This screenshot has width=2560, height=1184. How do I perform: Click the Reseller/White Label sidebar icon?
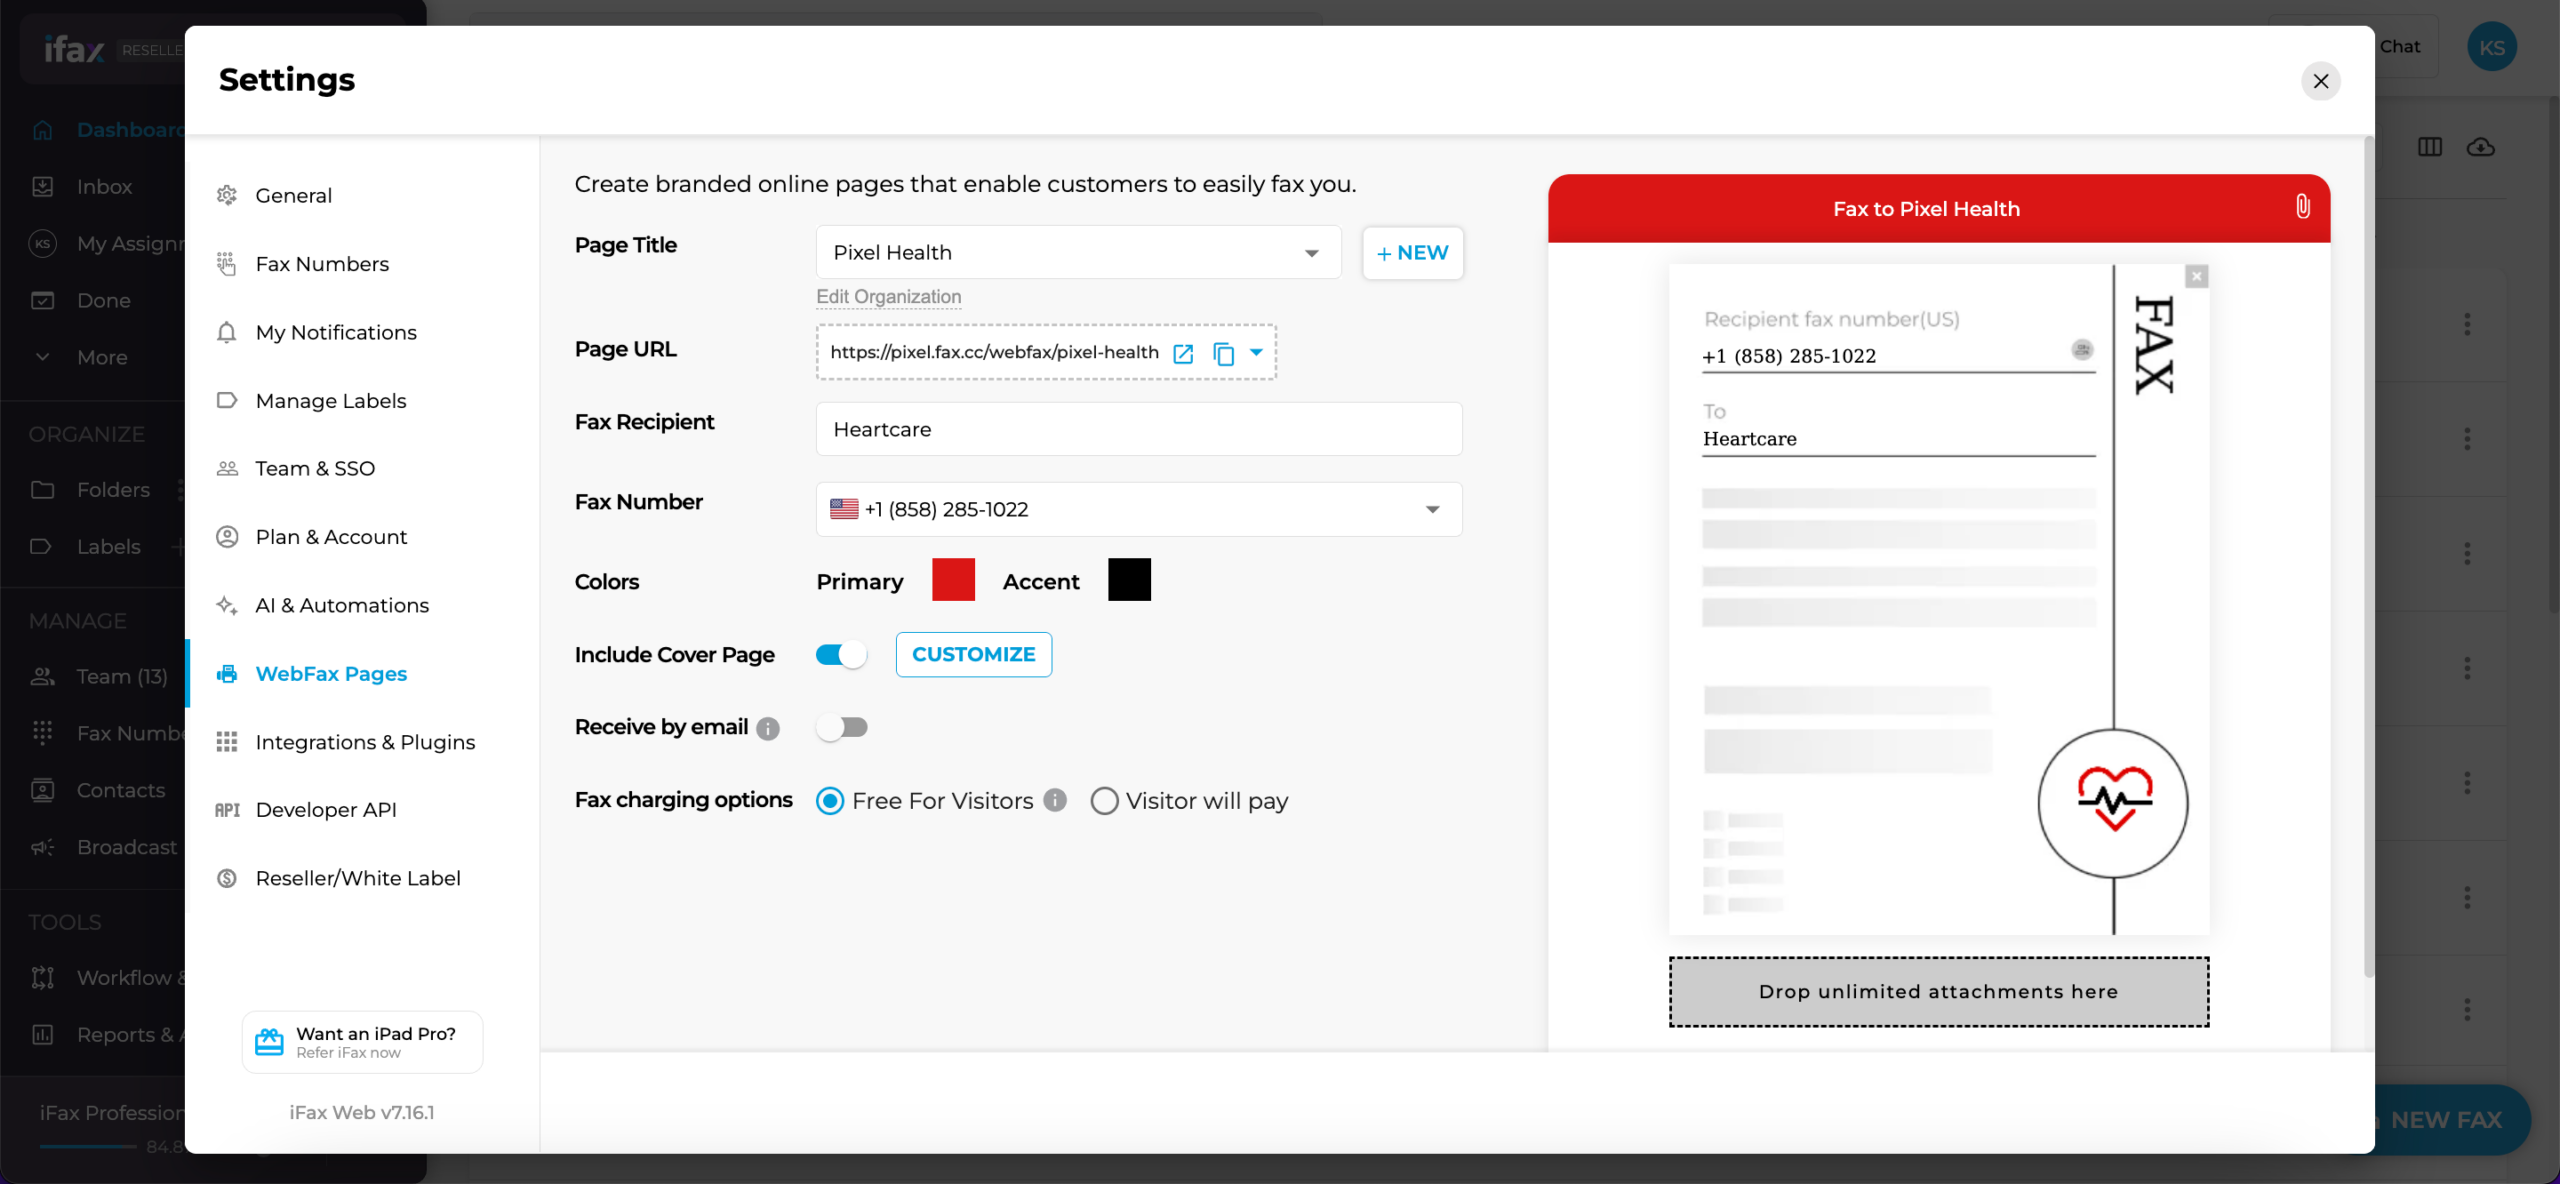[x=227, y=879]
